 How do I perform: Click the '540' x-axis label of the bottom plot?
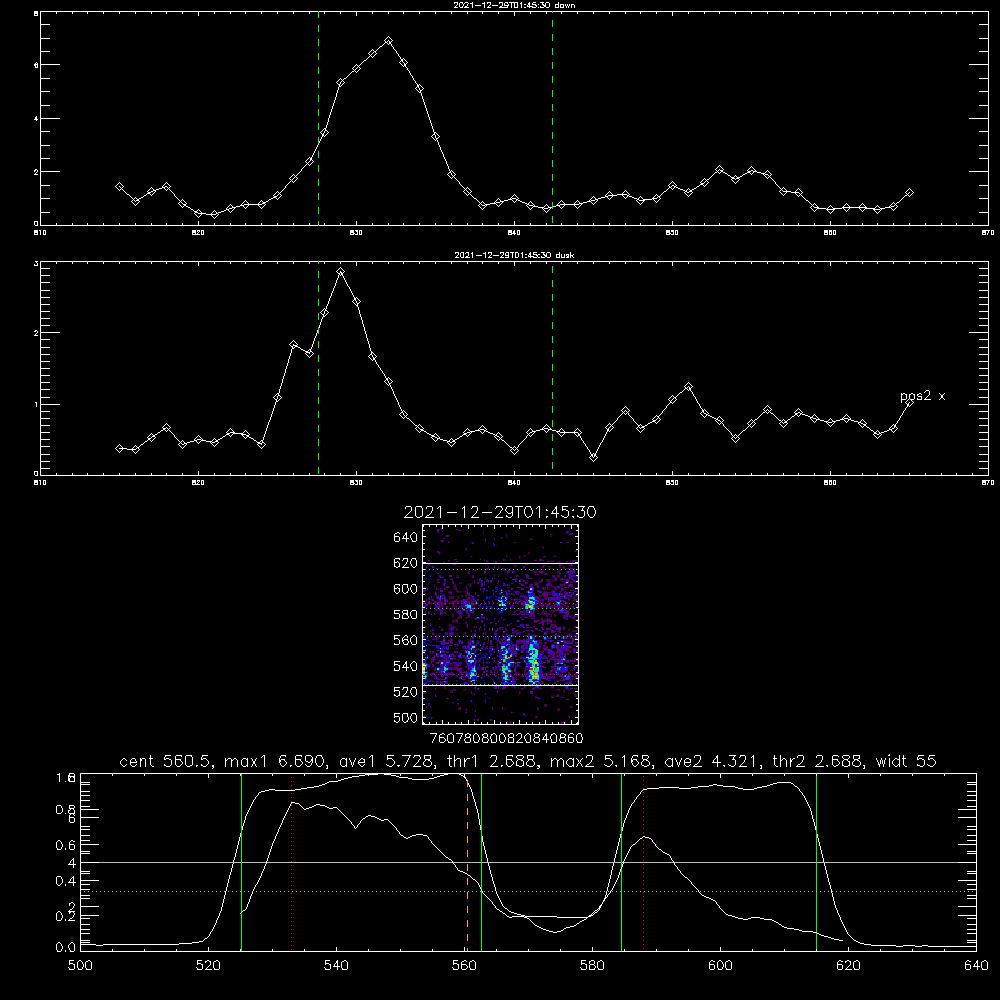[x=336, y=966]
